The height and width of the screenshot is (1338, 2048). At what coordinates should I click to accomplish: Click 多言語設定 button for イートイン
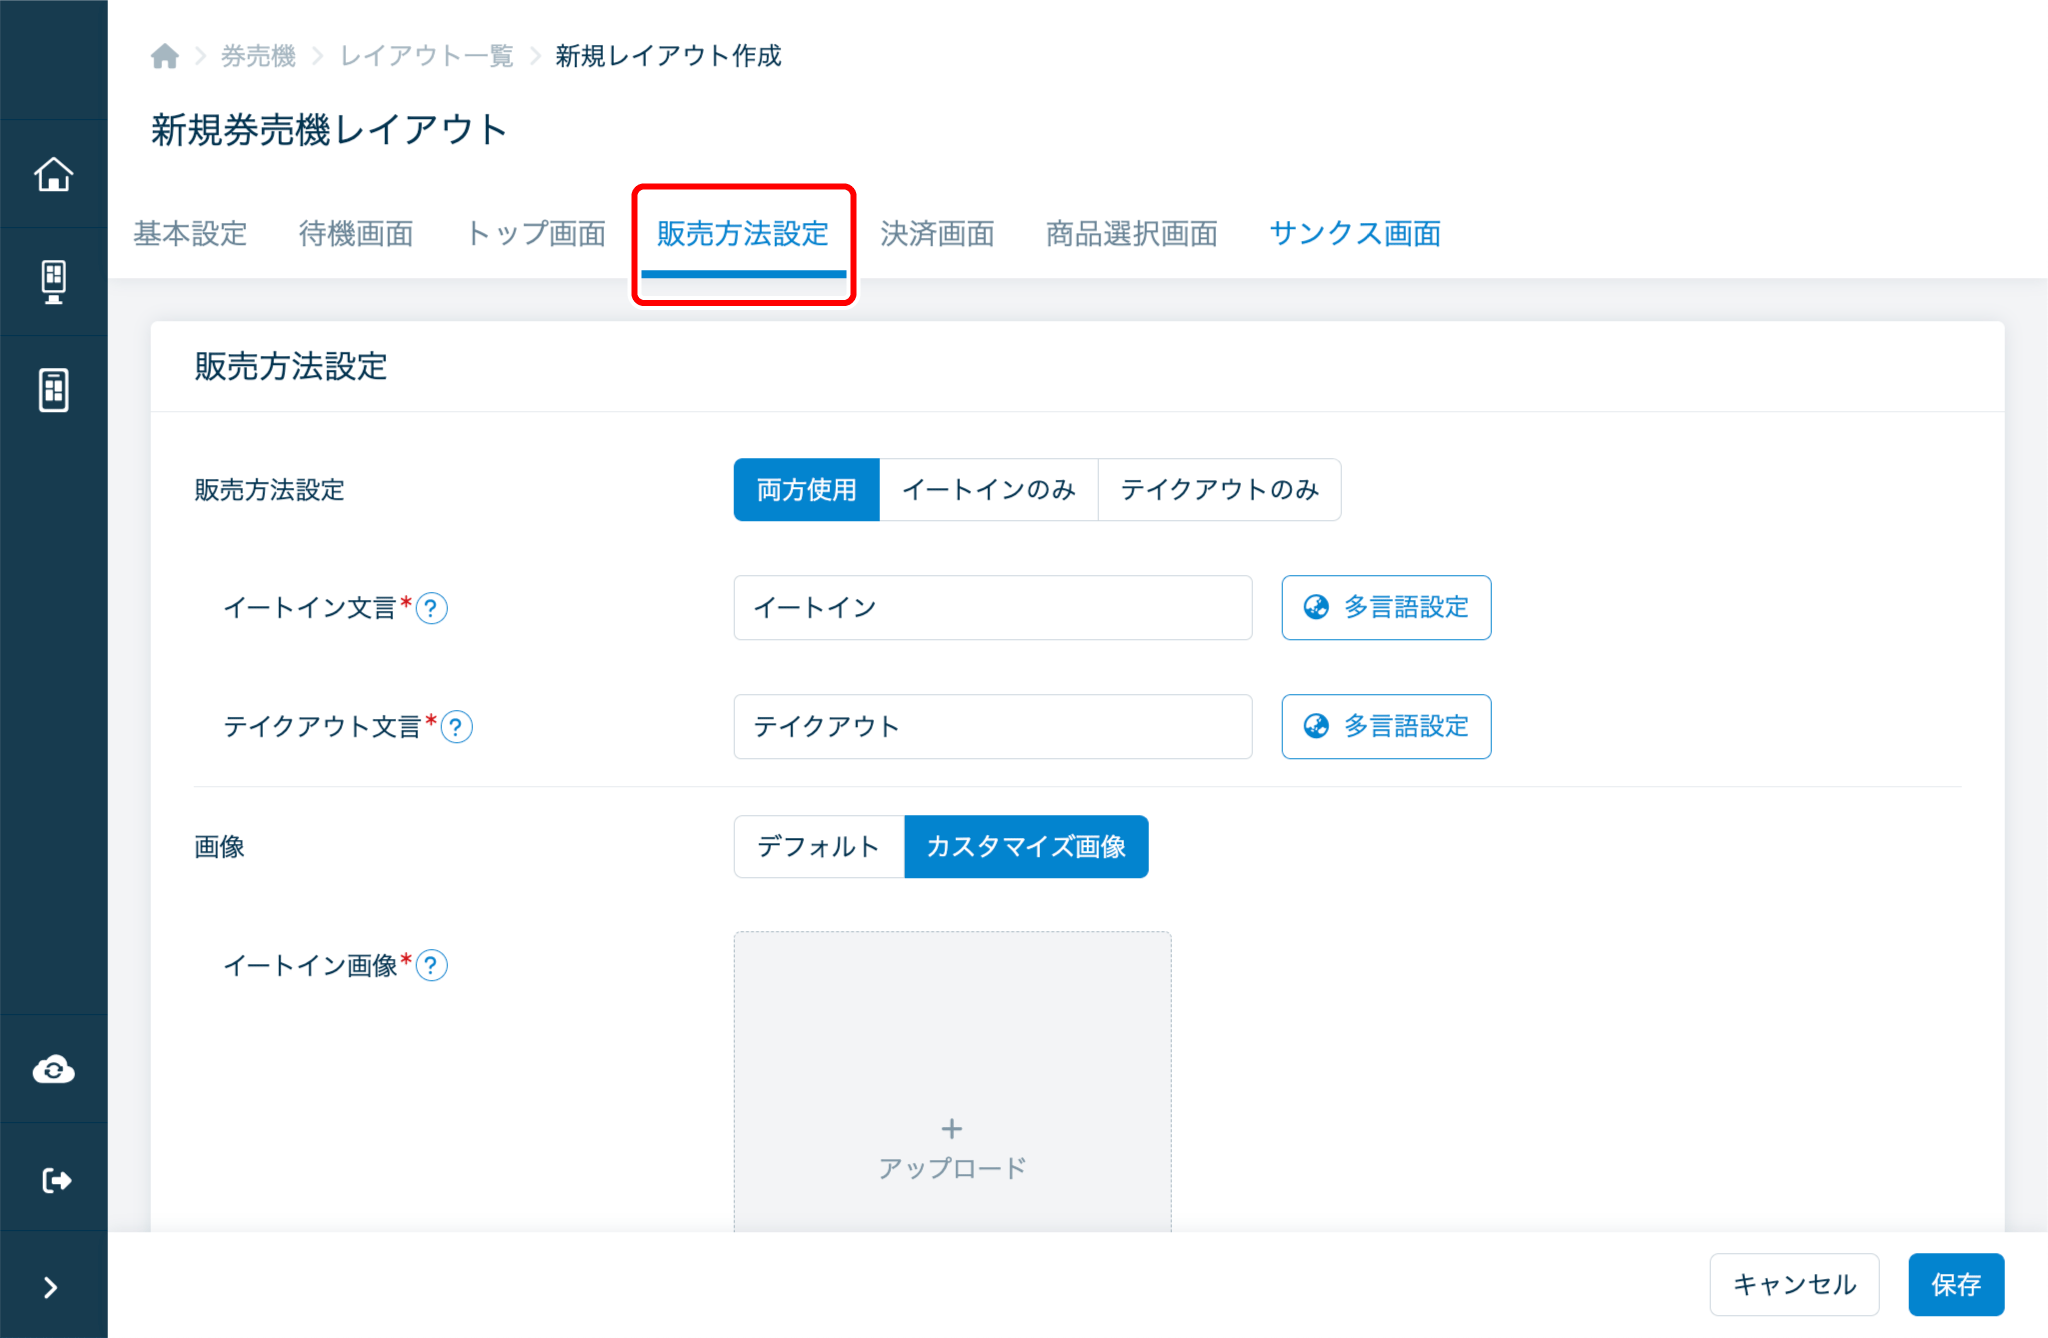tap(1386, 608)
